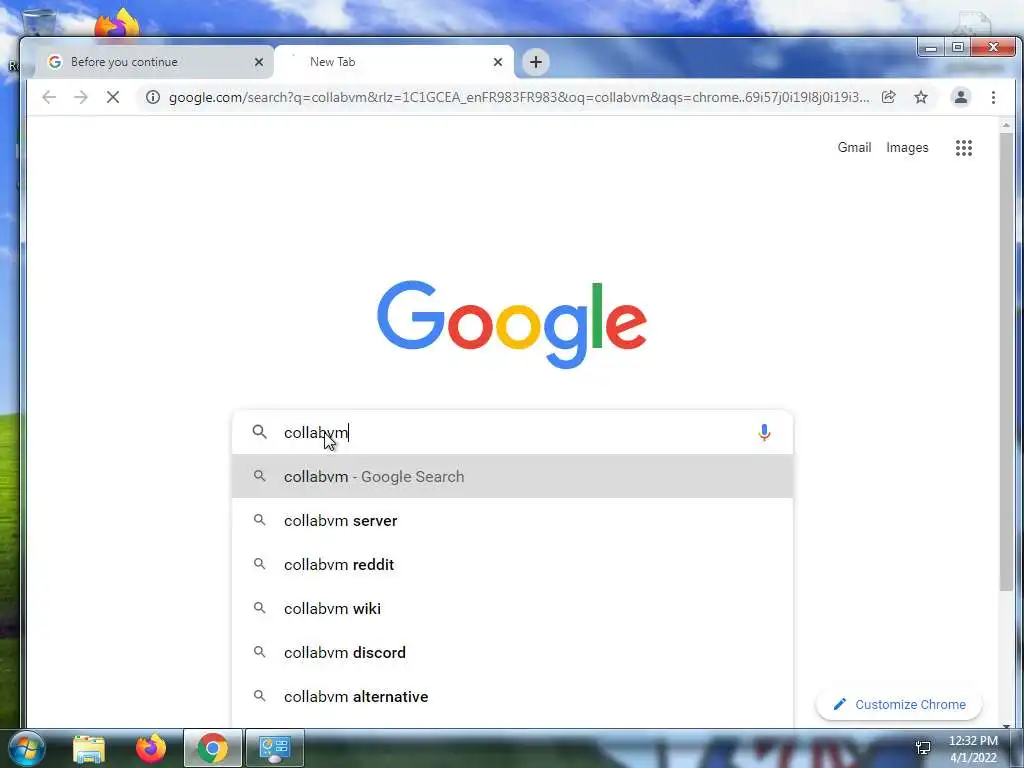Open the Windows Start menu
The image size is (1024, 768).
pos(26,748)
